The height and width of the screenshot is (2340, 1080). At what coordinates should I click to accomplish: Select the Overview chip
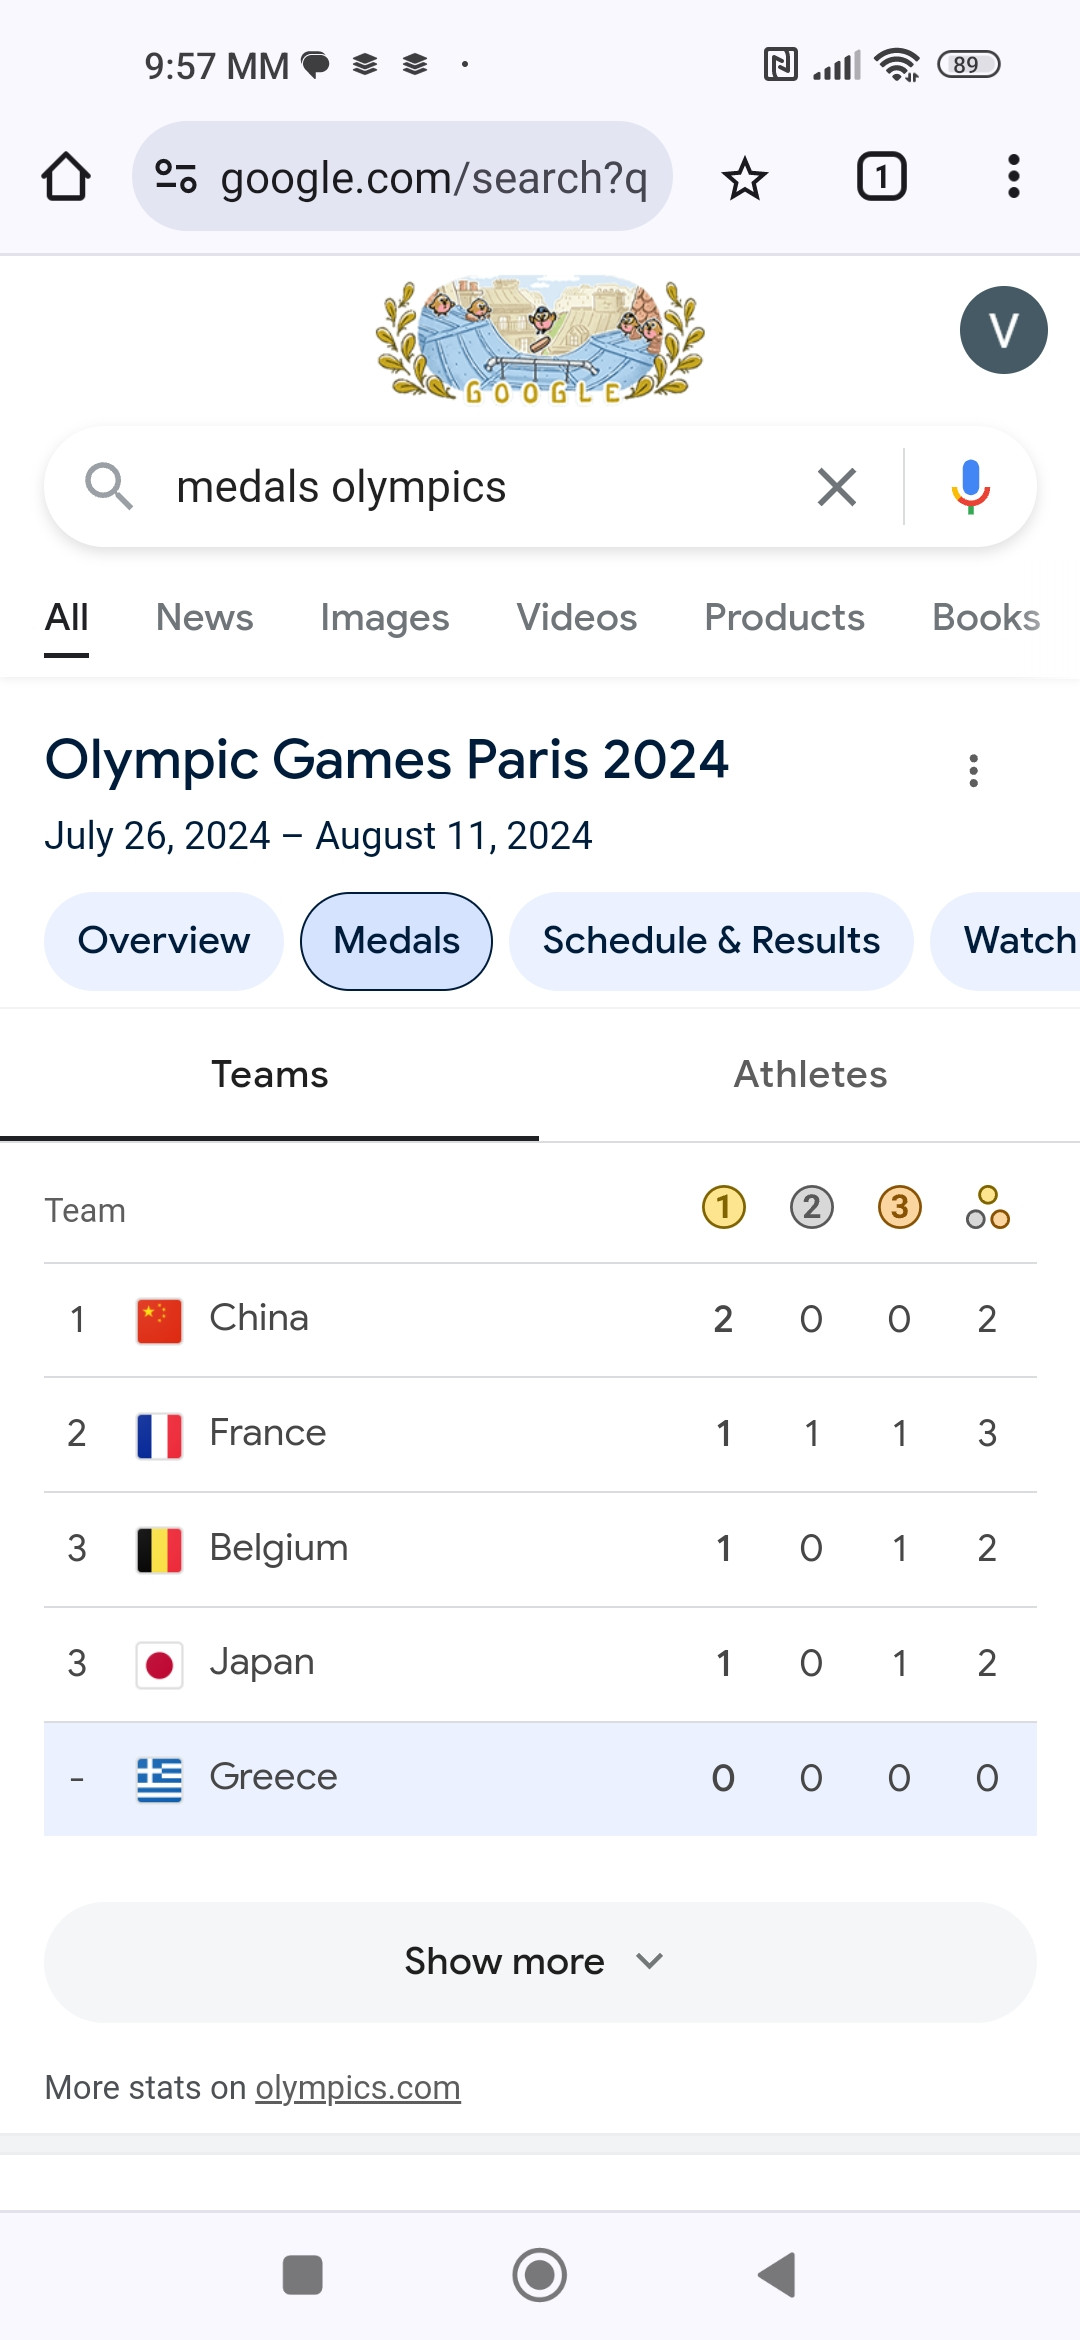tap(164, 941)
